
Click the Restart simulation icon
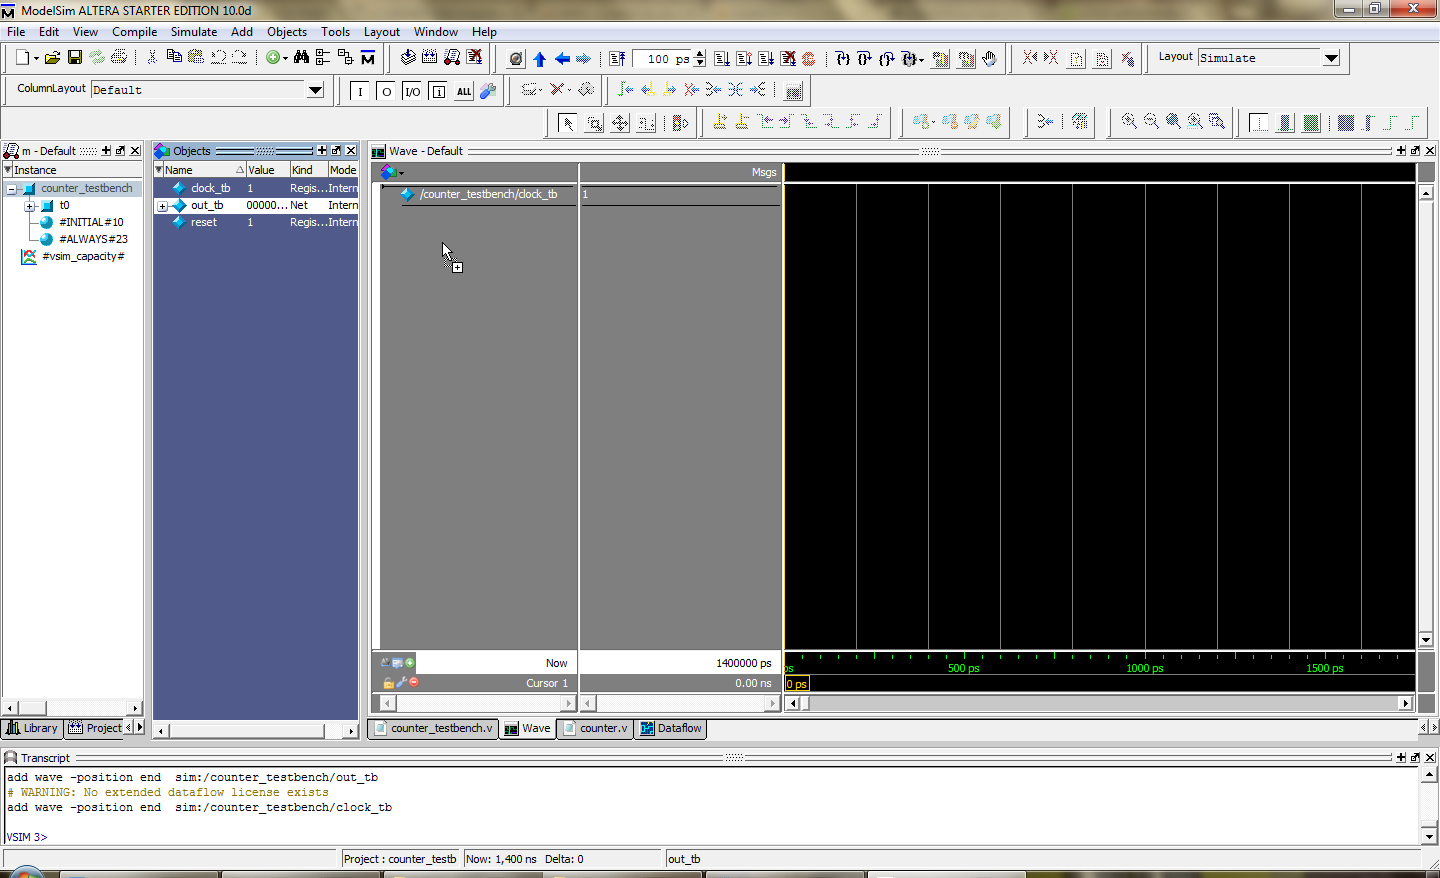(617, 59)
